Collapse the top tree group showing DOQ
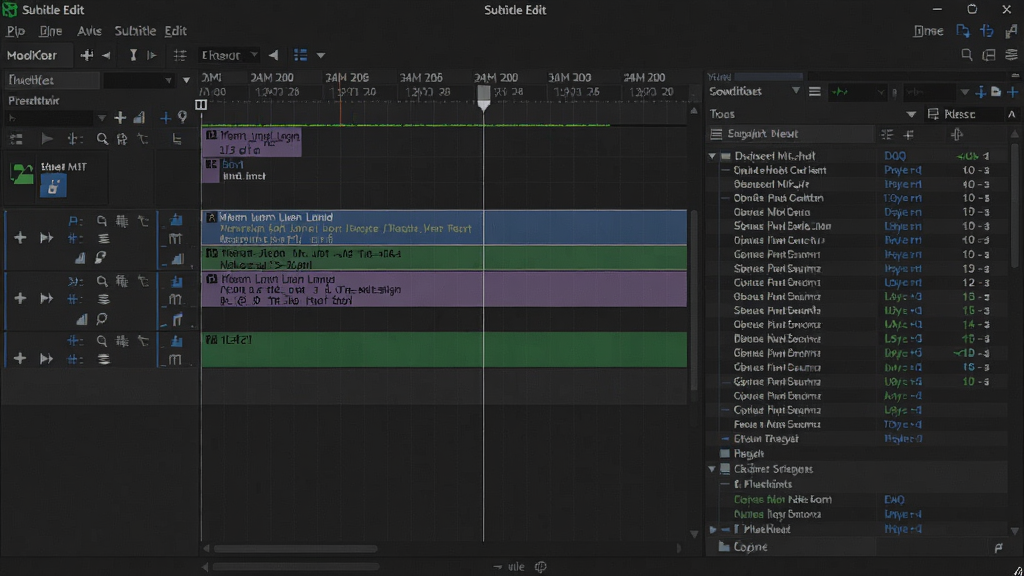Image resolution: width=1024 pixels, height=576 pixels. click(712, 156)
